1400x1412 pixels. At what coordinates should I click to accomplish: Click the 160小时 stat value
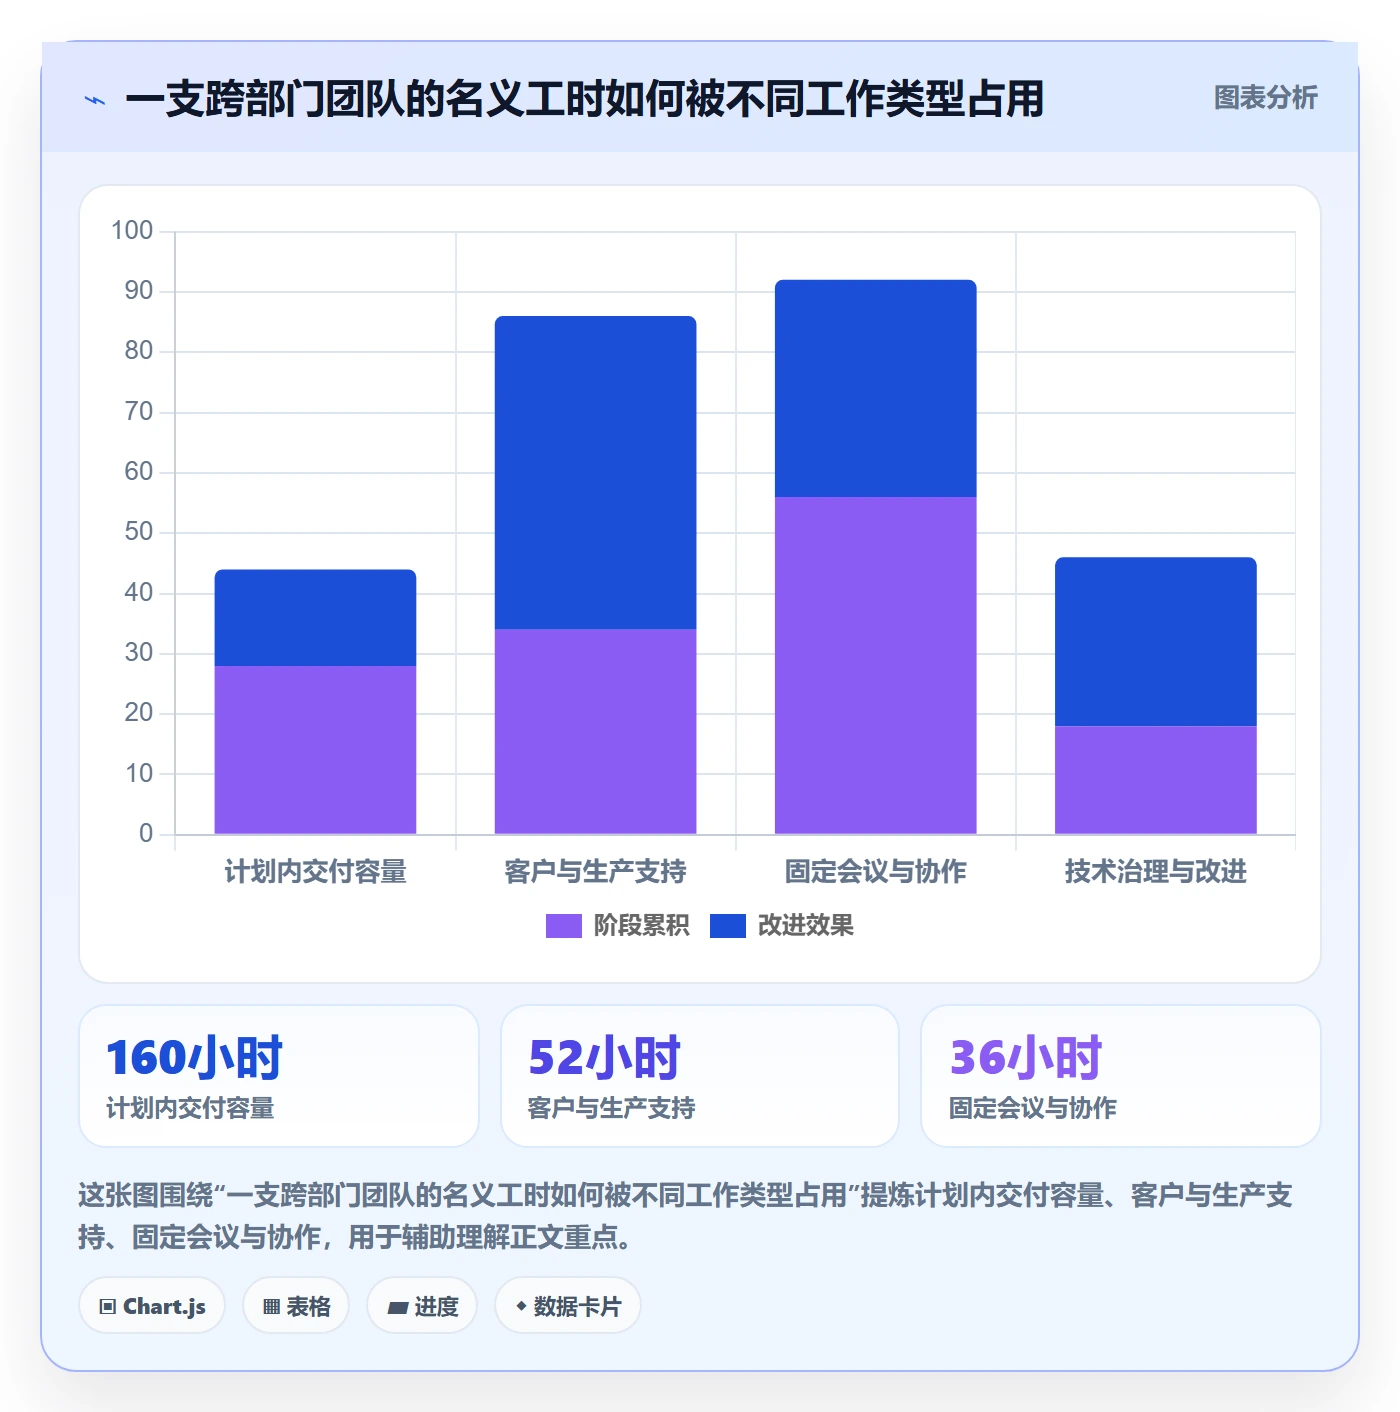coord(194,1058)
